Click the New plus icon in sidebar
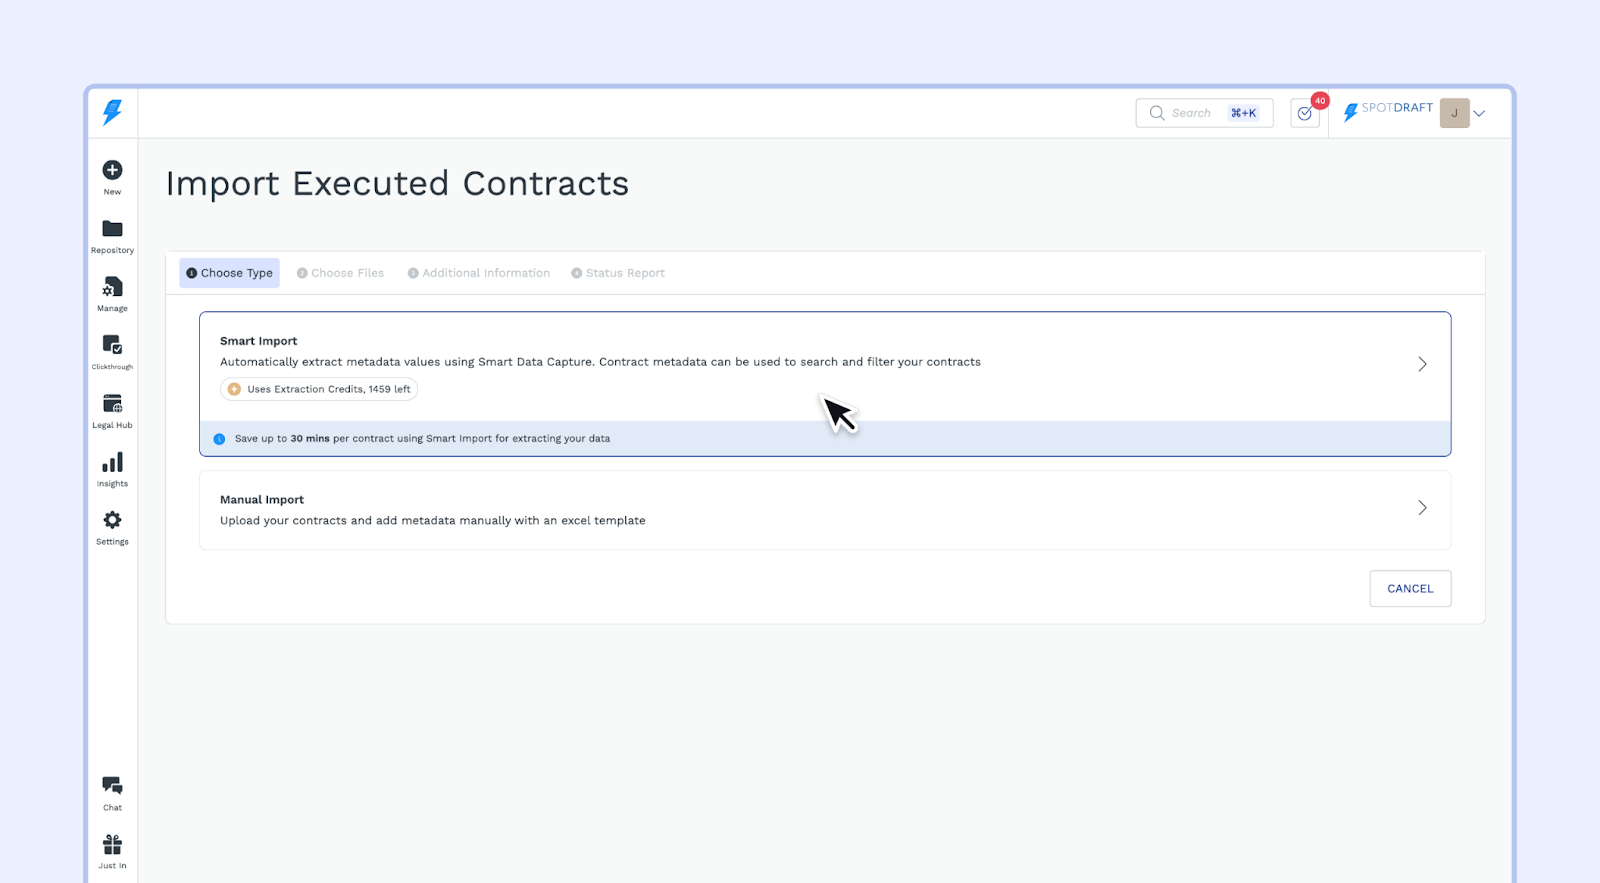 [x=112, y=171]
